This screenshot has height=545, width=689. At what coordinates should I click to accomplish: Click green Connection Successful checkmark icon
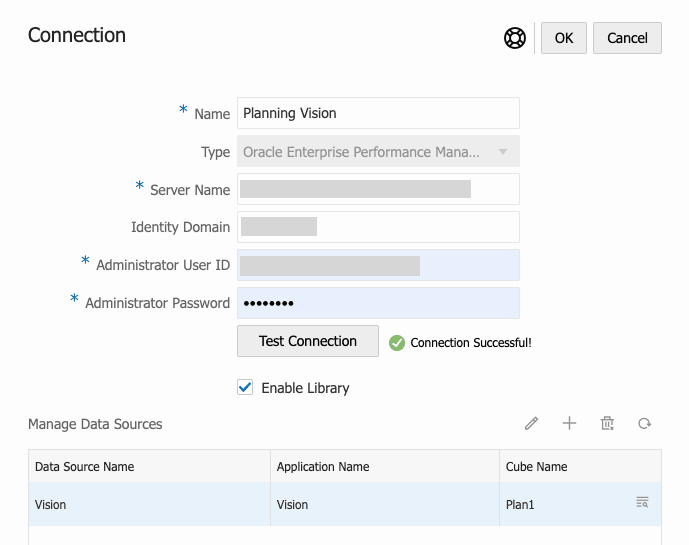(x=397, y=343)
